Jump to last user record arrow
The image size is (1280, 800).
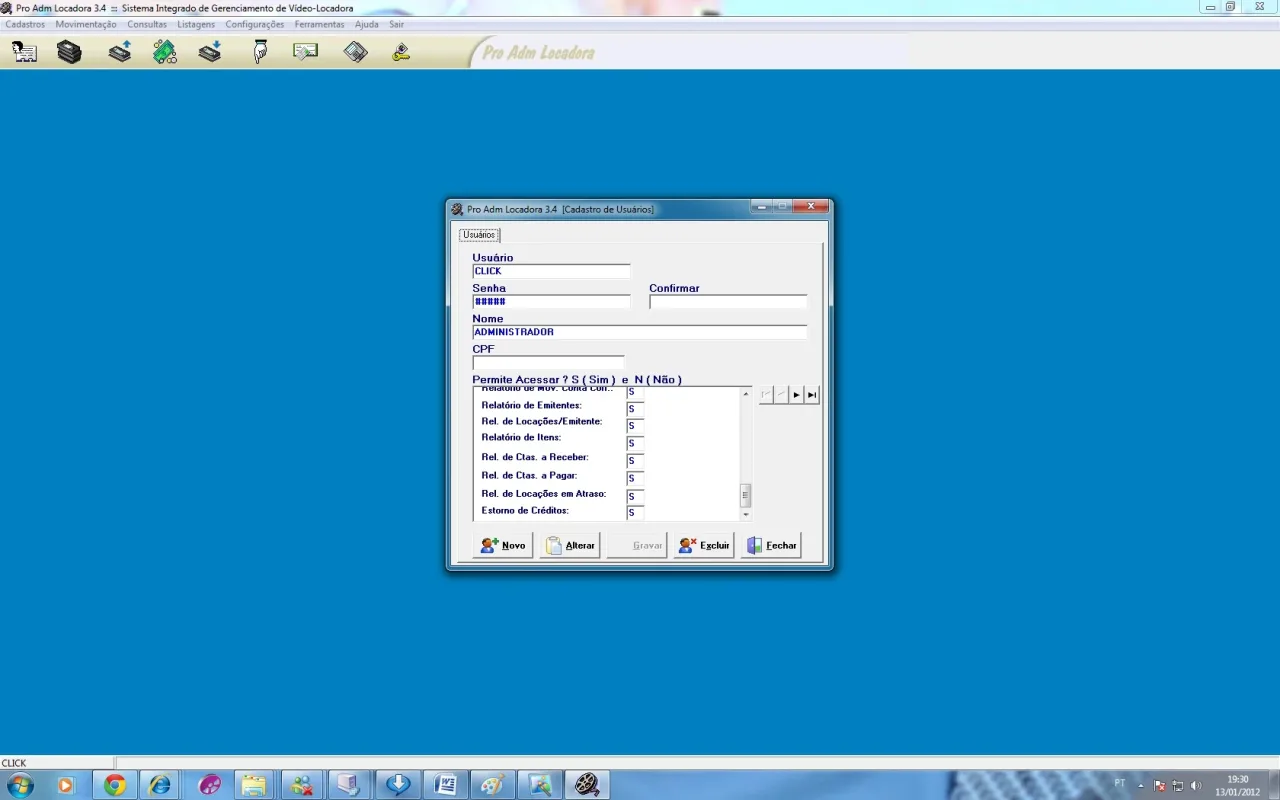click(812, 395)
